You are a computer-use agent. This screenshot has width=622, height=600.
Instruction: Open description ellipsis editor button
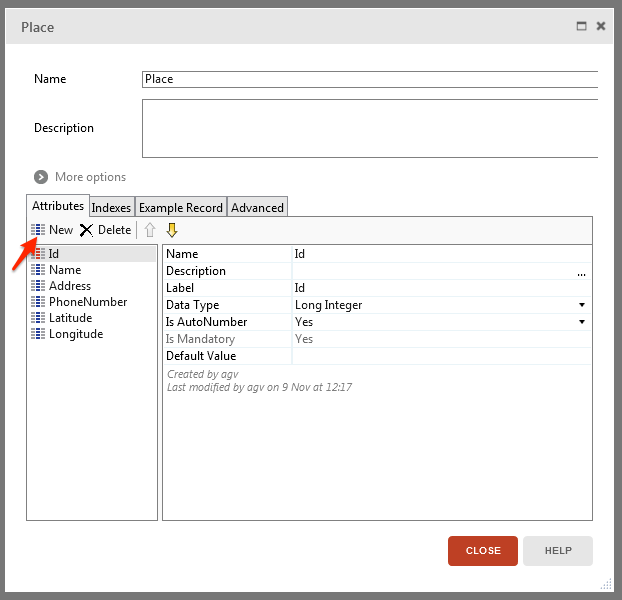[x=582, y=274]
